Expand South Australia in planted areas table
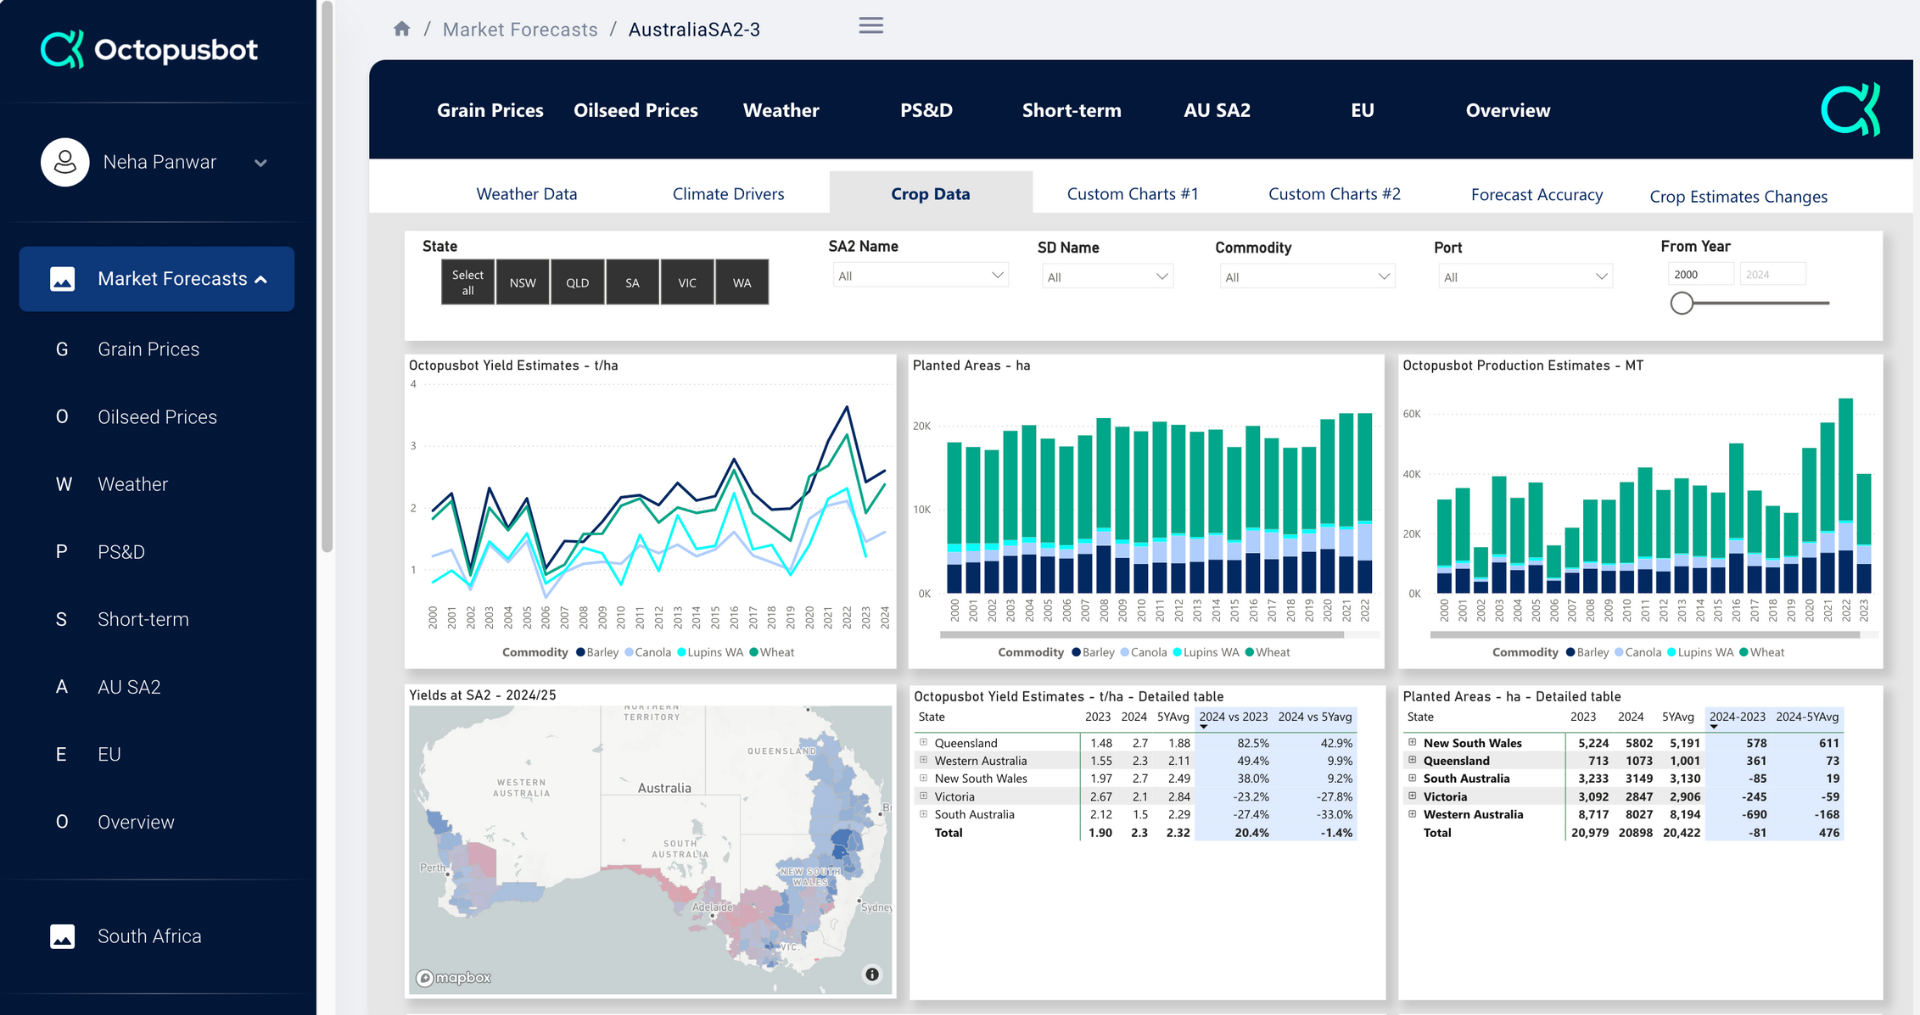 [x=1412, y=779]
